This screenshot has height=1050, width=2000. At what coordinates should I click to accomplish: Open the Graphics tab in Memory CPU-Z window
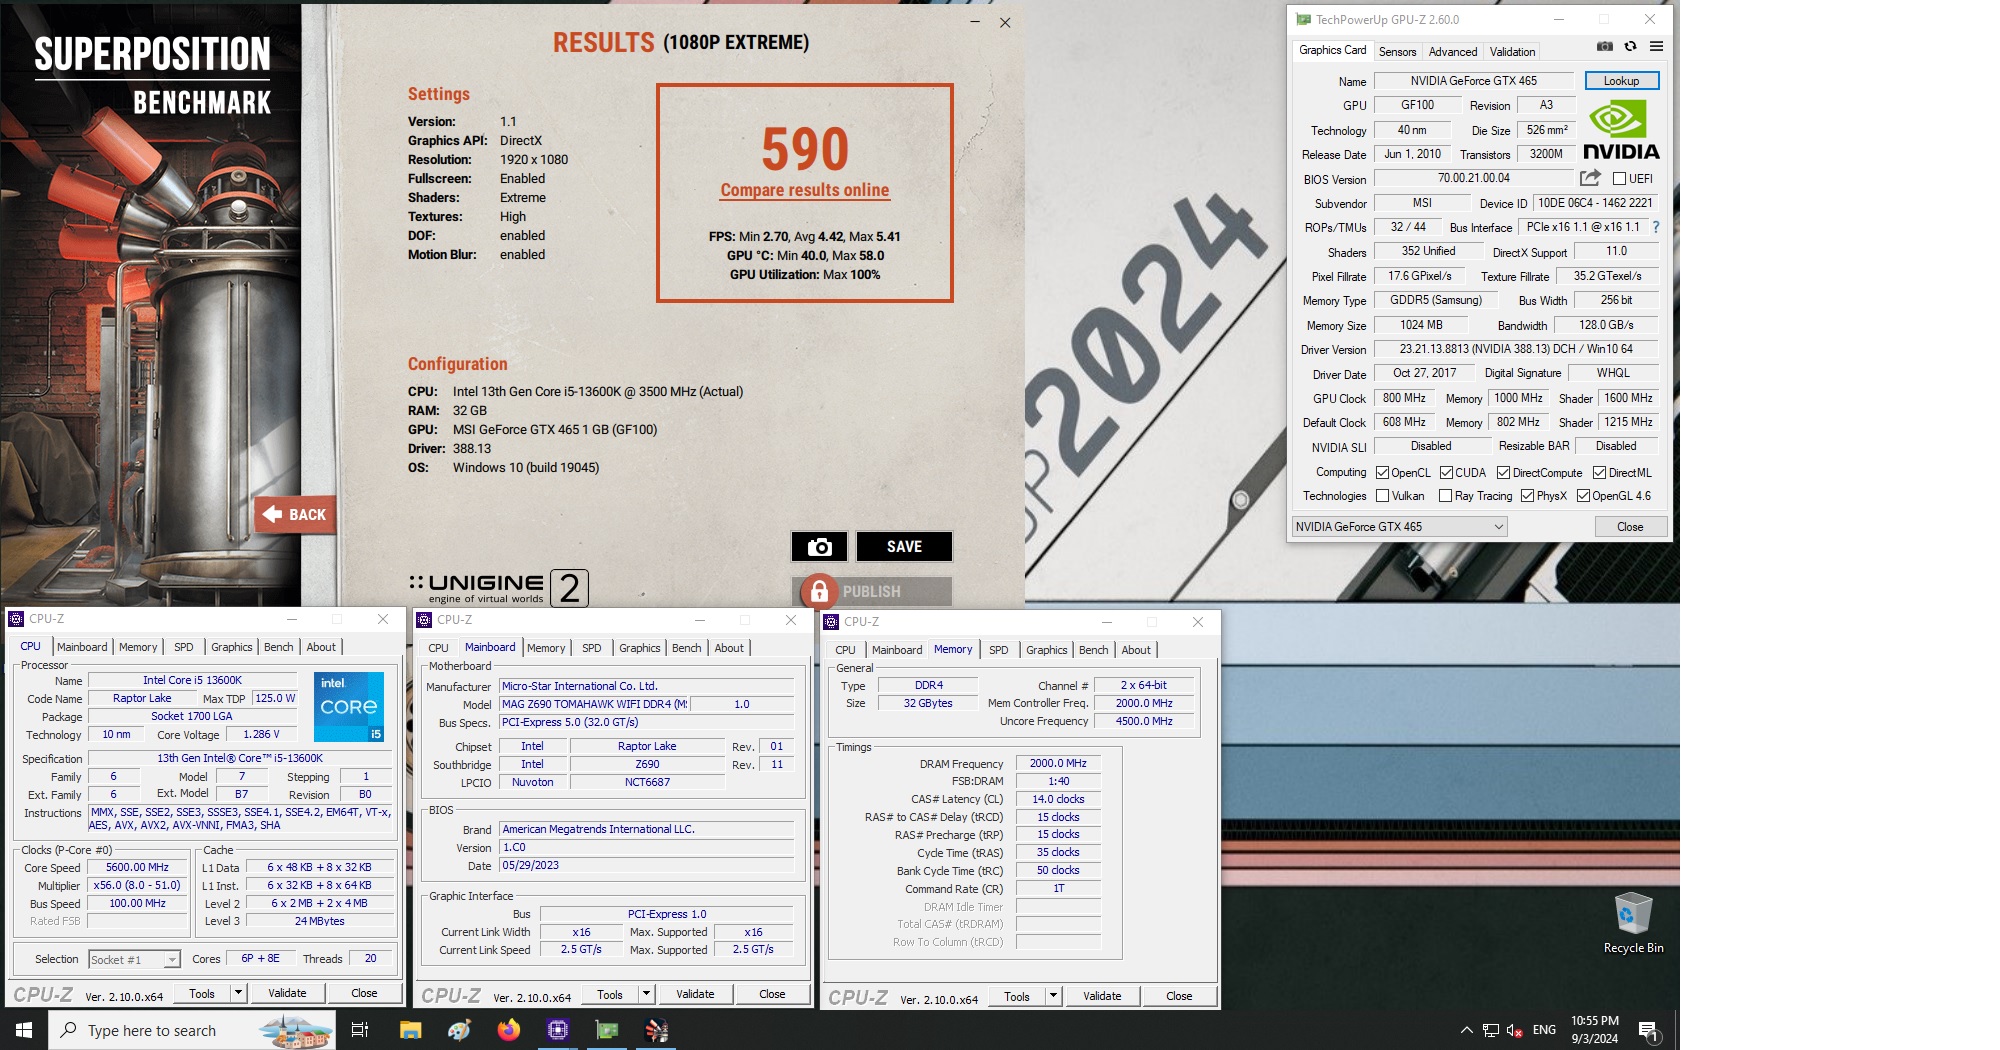(1046, 650)
